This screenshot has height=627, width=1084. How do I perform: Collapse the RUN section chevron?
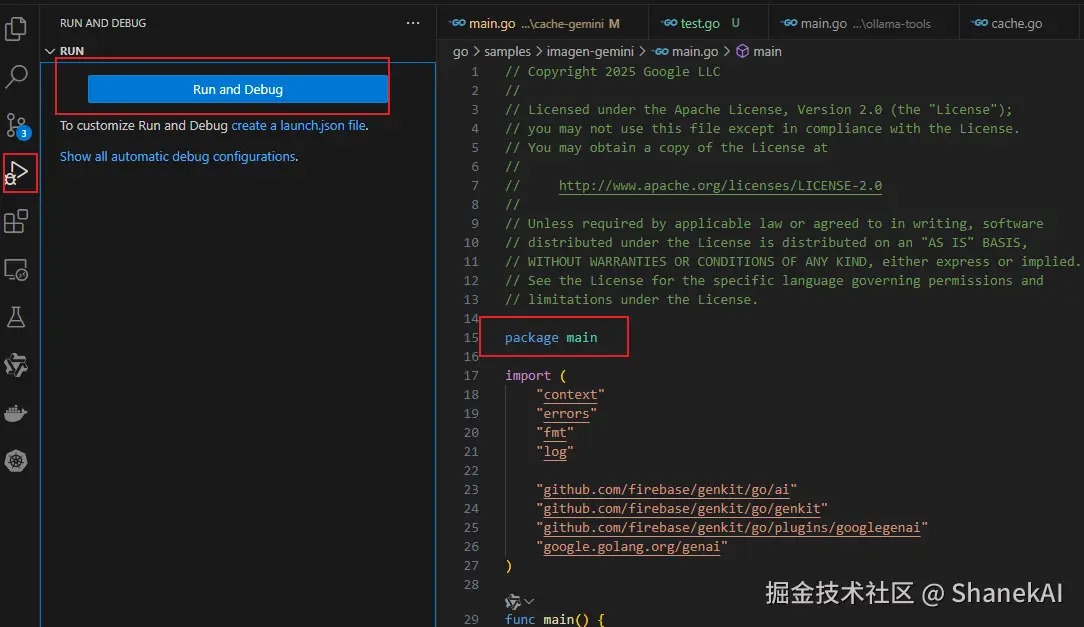50,51
